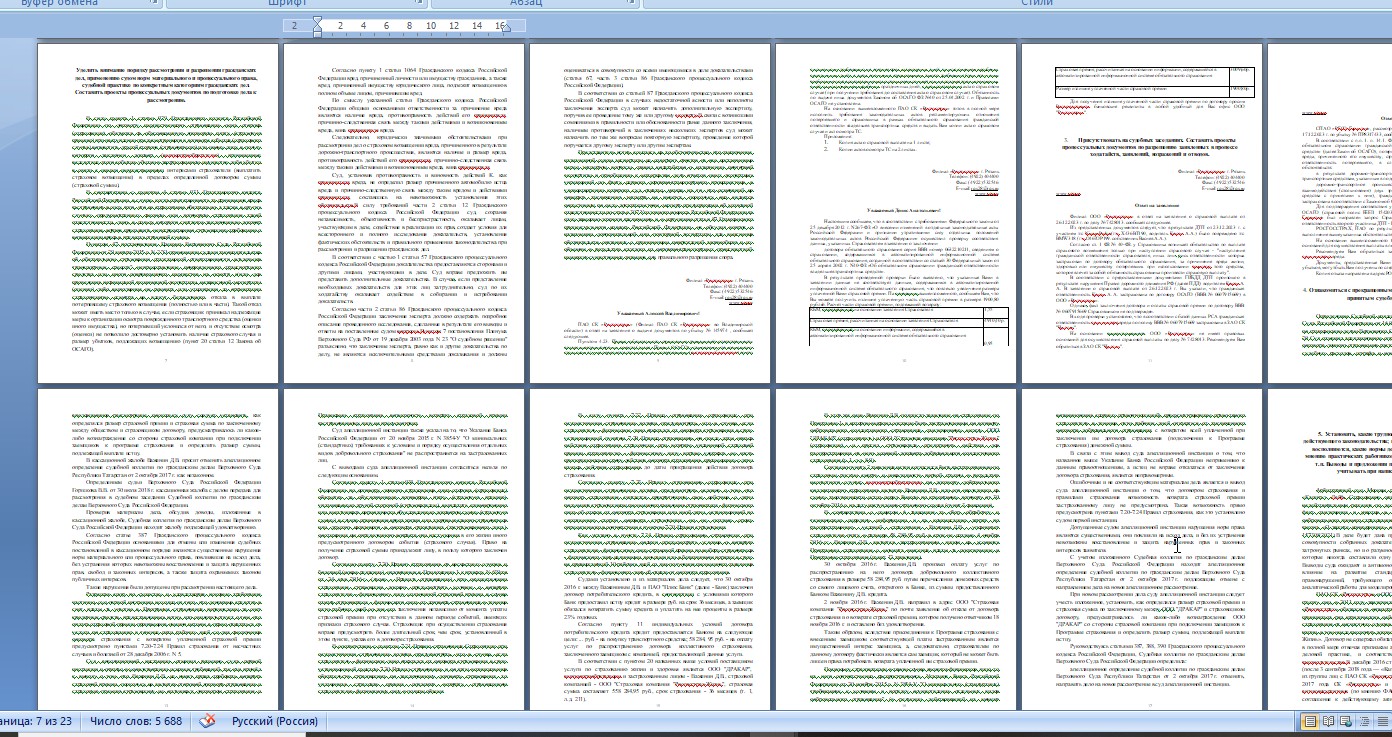1392x737 pixels.
Task: Click the page containing the two-column table
Action: pos(893,213)
